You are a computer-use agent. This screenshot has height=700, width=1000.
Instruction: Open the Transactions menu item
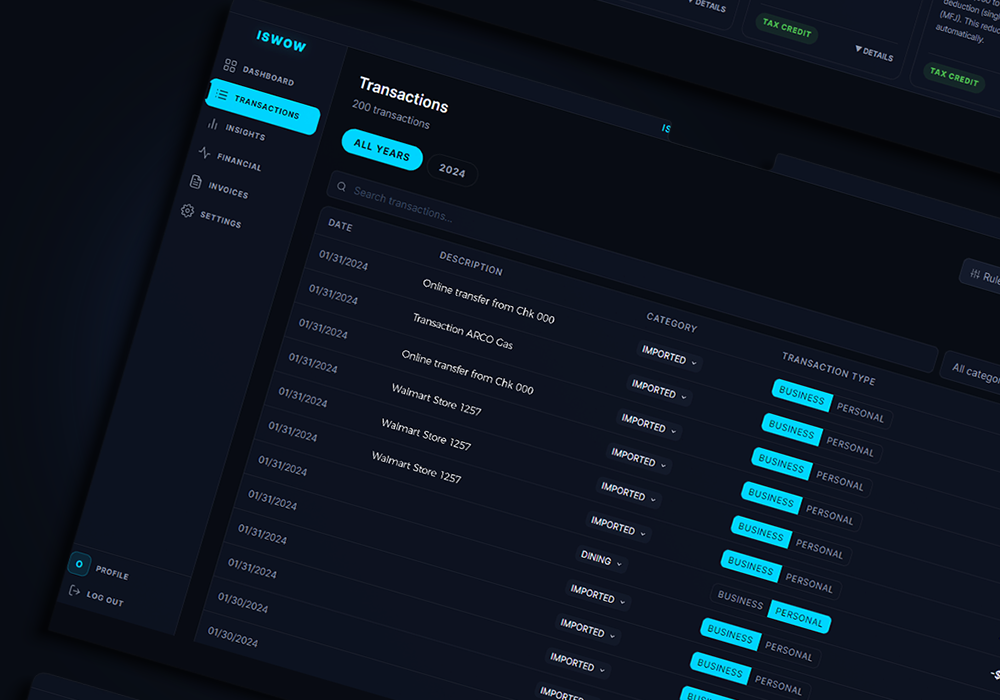(x=263, y=106)
